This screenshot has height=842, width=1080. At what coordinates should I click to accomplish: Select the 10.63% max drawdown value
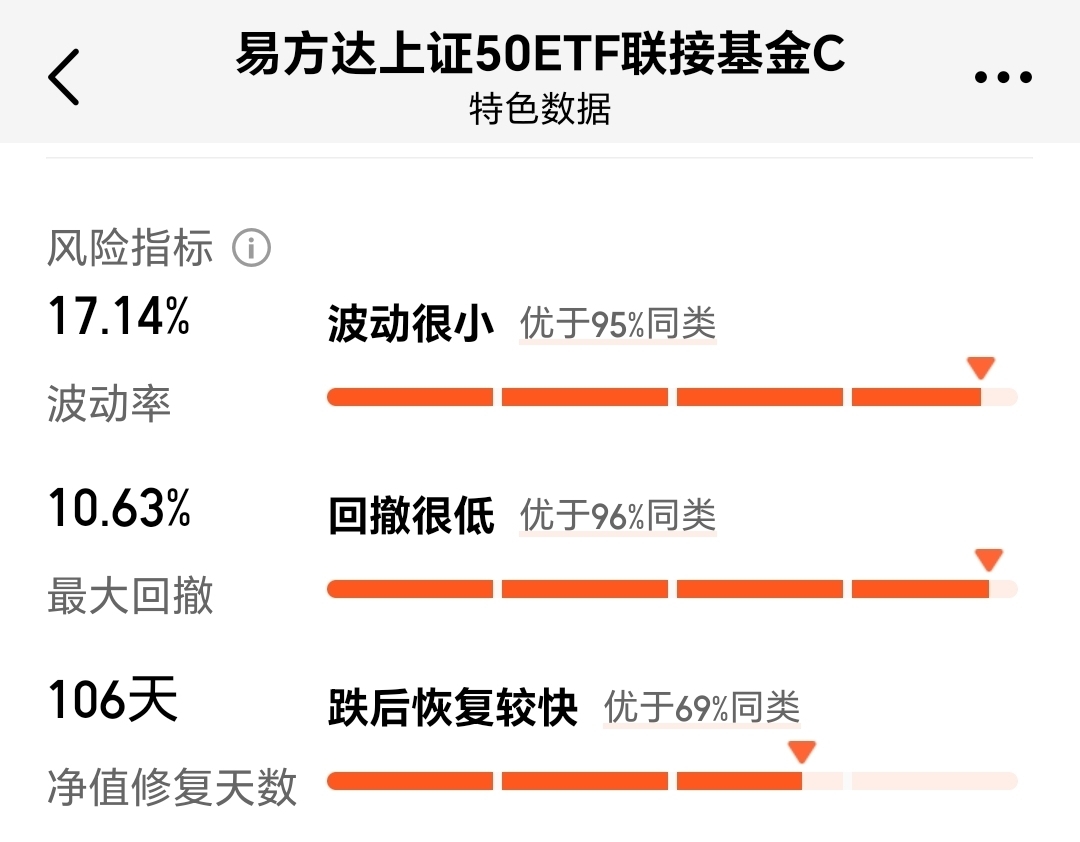pyautogui.click(x=119, y=509)
